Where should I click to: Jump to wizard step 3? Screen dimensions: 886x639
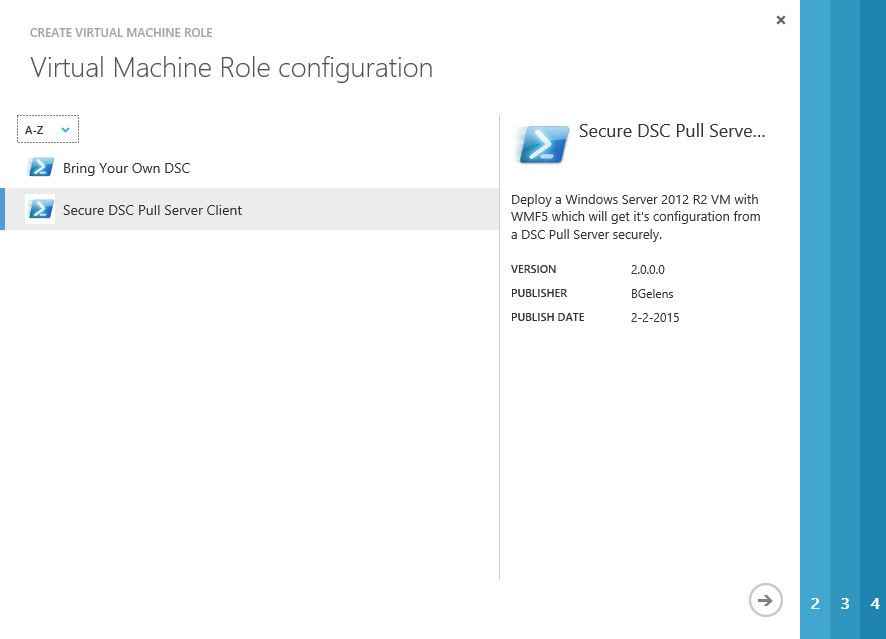(845, 604)
